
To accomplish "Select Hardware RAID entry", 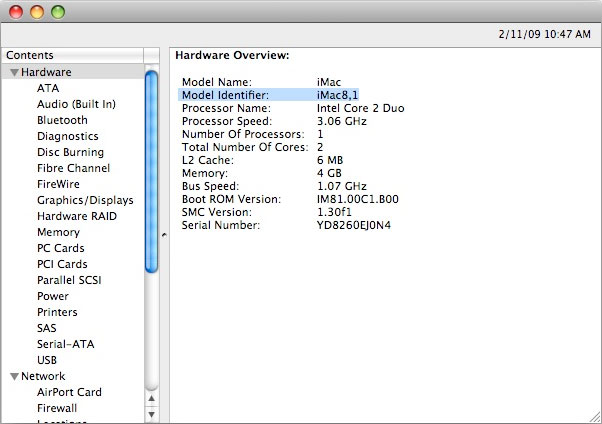I will pos(77,216).
